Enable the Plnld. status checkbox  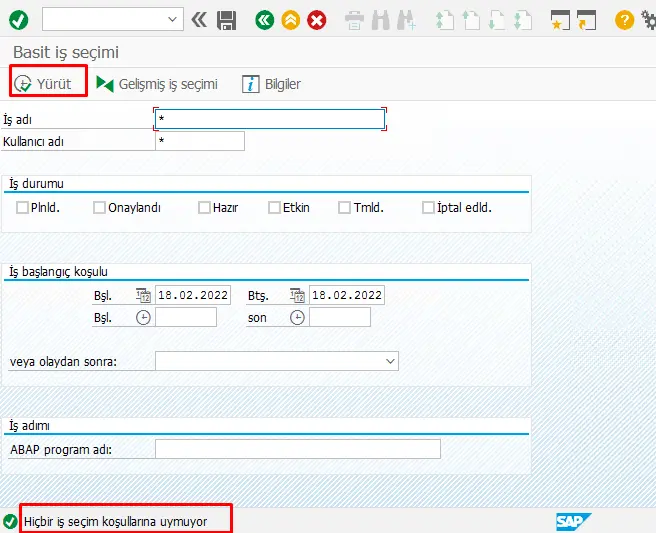pyautogui.click(x=23, y=208)
